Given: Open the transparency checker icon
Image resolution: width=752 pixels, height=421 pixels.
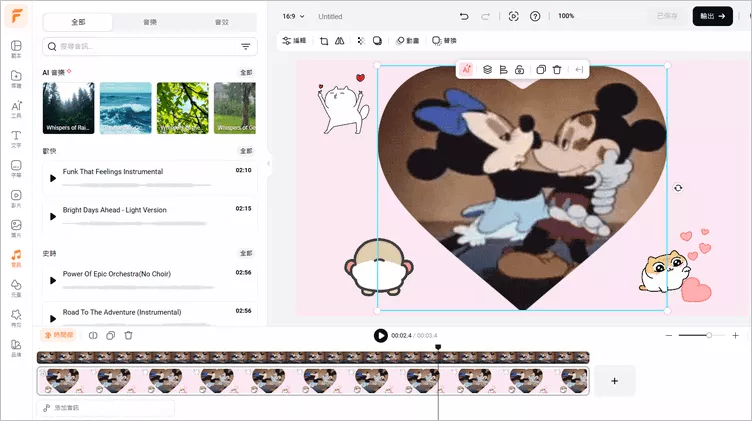Looking at the screenshot, I should click(x=361, y=41).
